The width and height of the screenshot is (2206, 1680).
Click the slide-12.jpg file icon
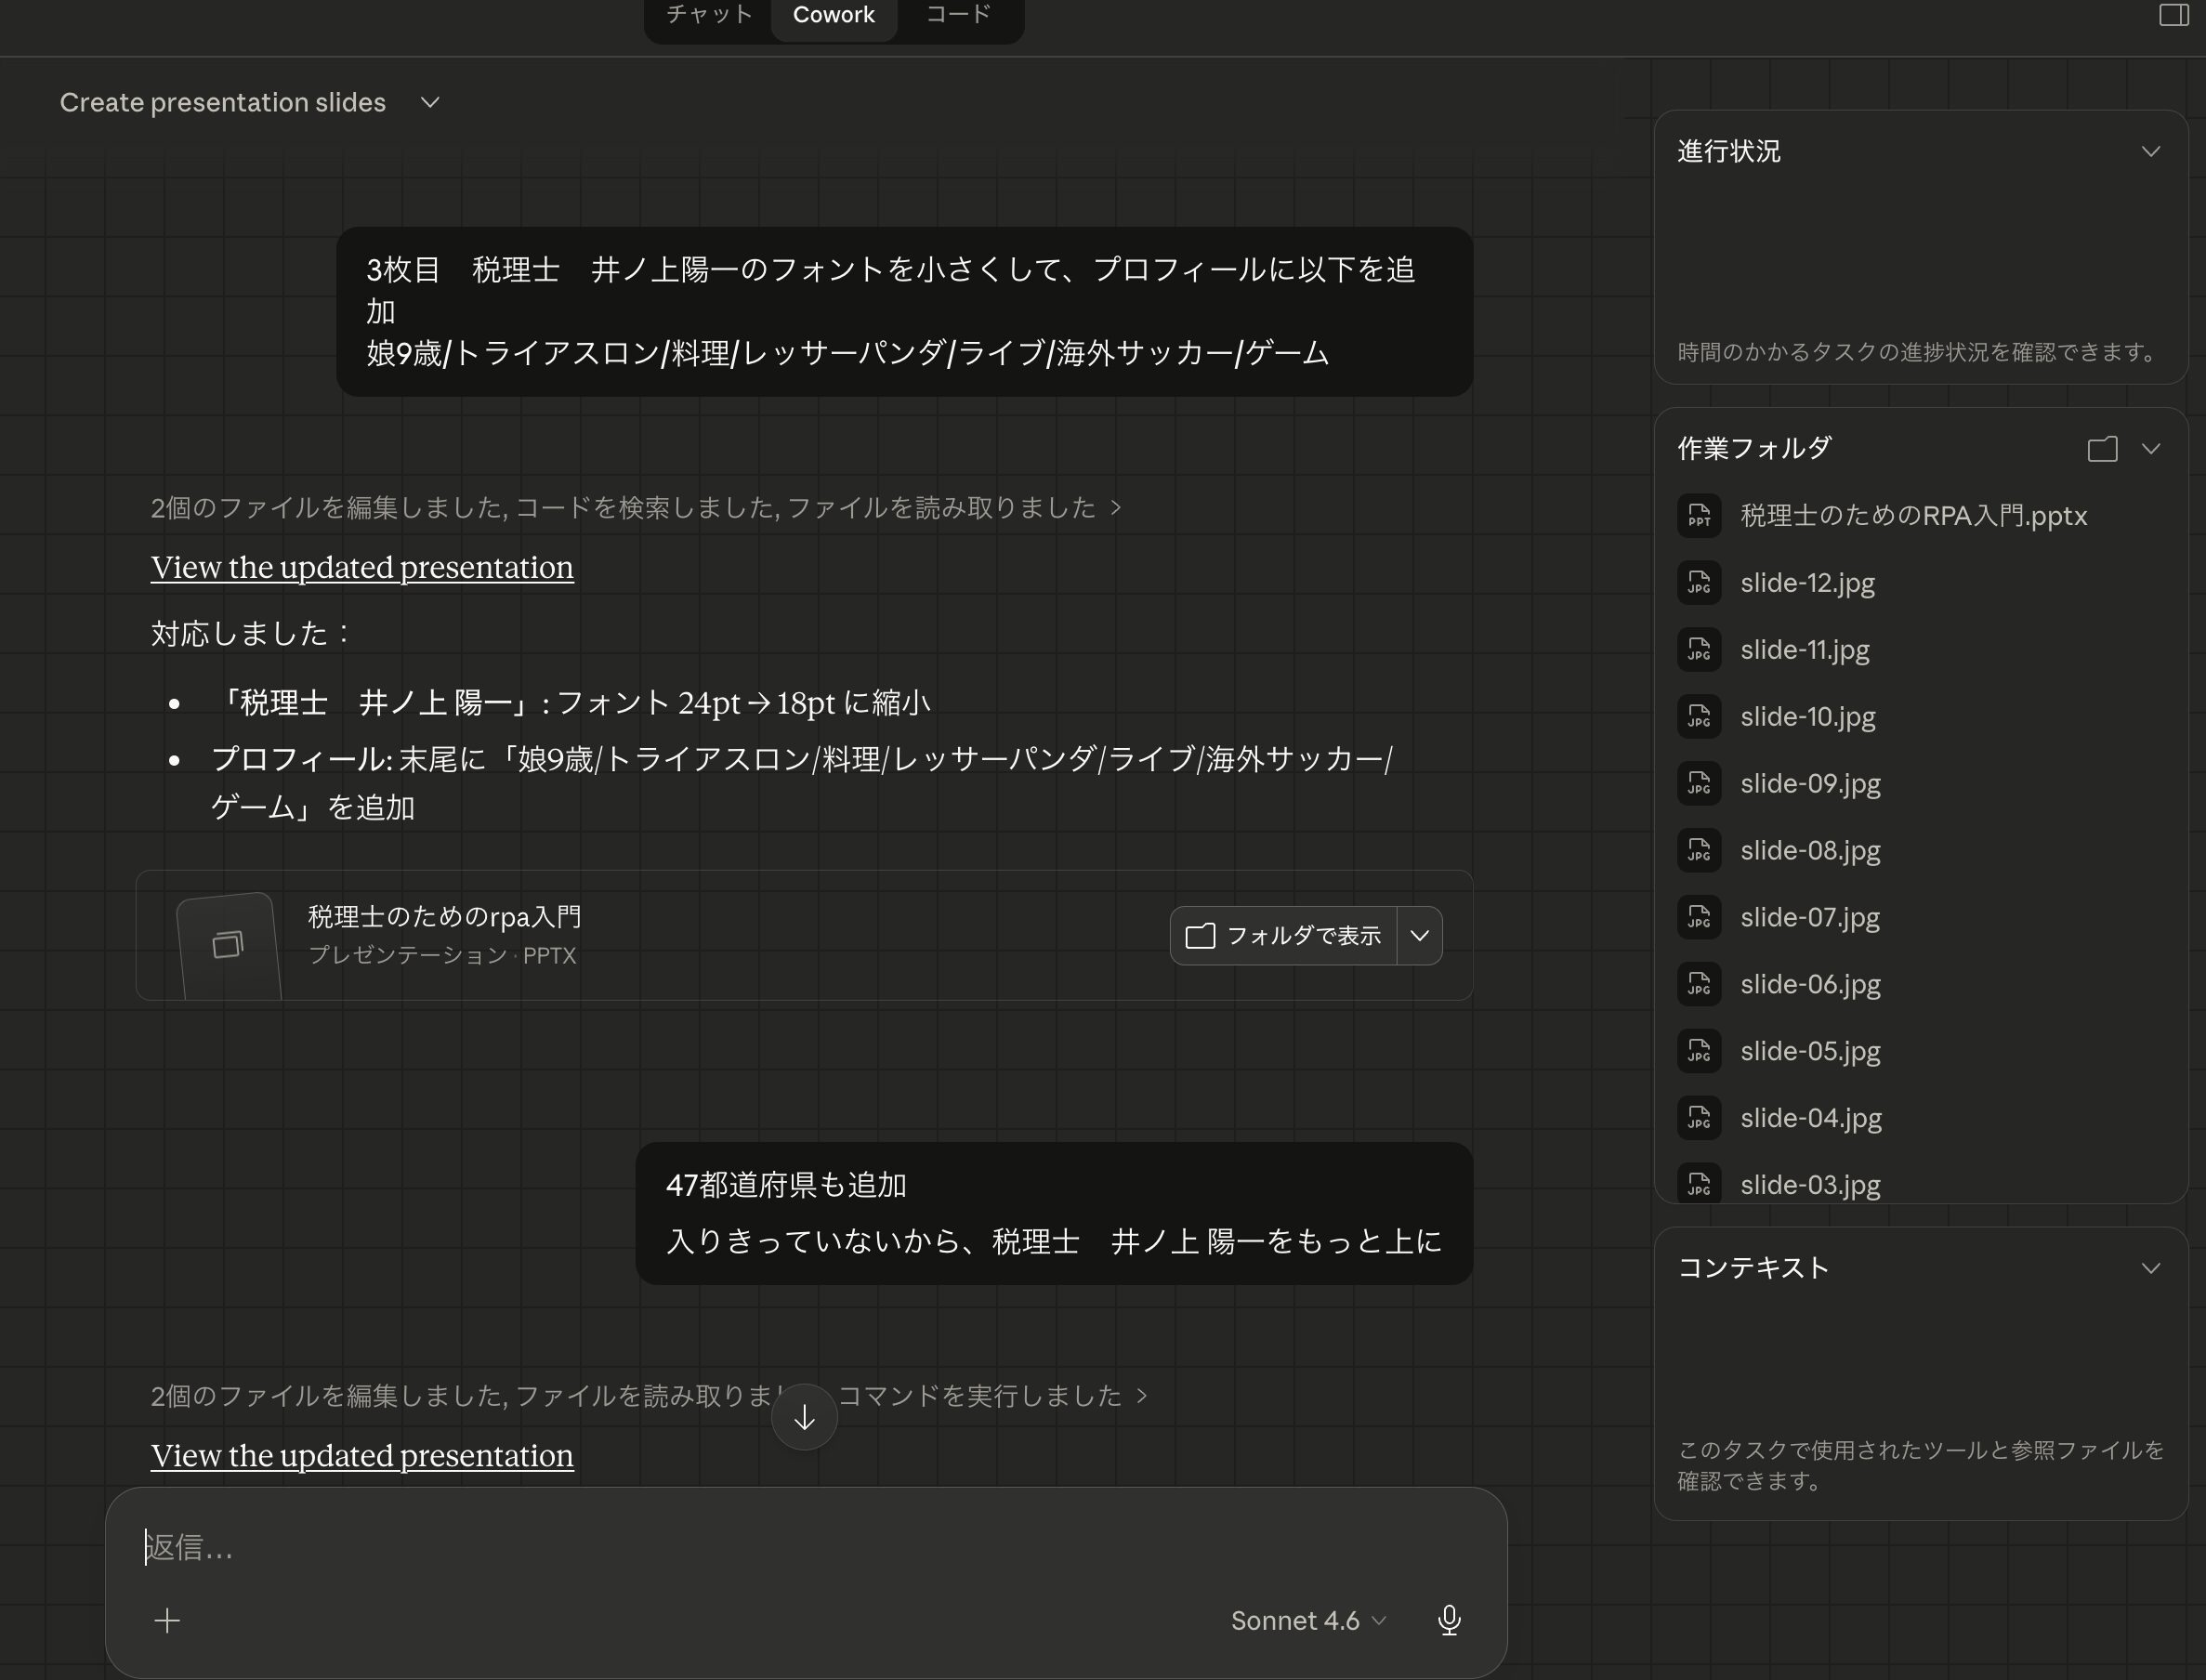click(x=1698, y=583)
